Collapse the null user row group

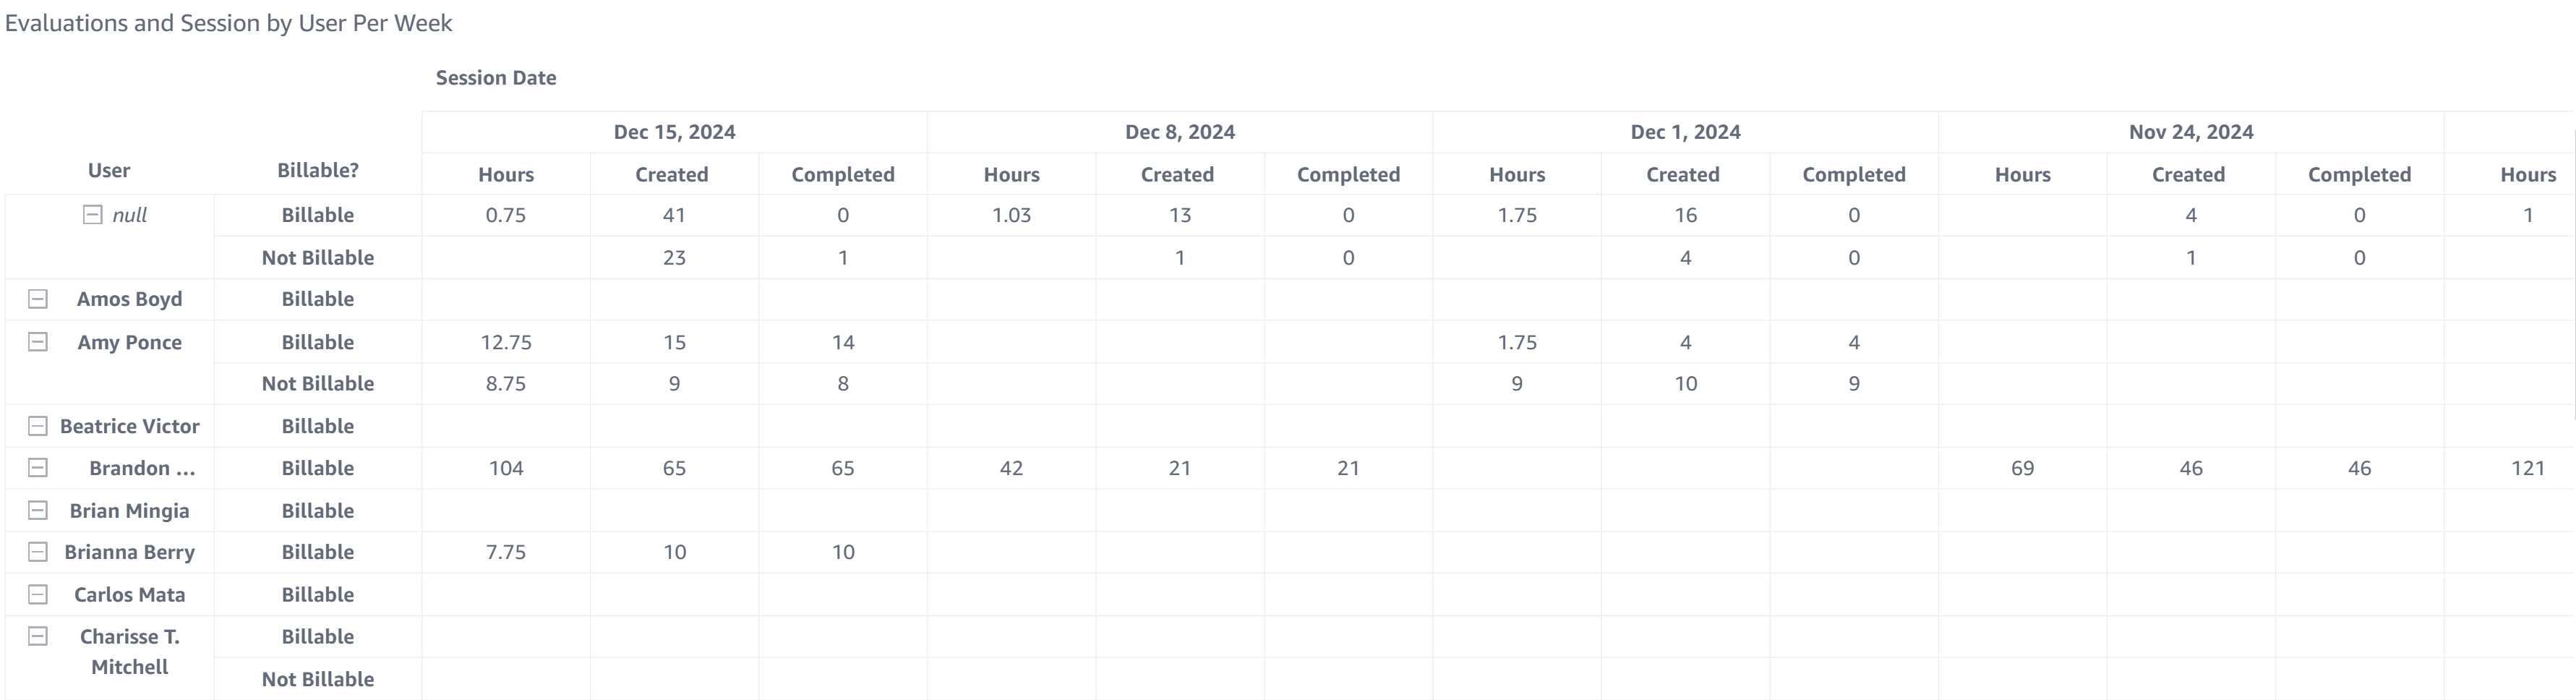click(x=92, y=215)
